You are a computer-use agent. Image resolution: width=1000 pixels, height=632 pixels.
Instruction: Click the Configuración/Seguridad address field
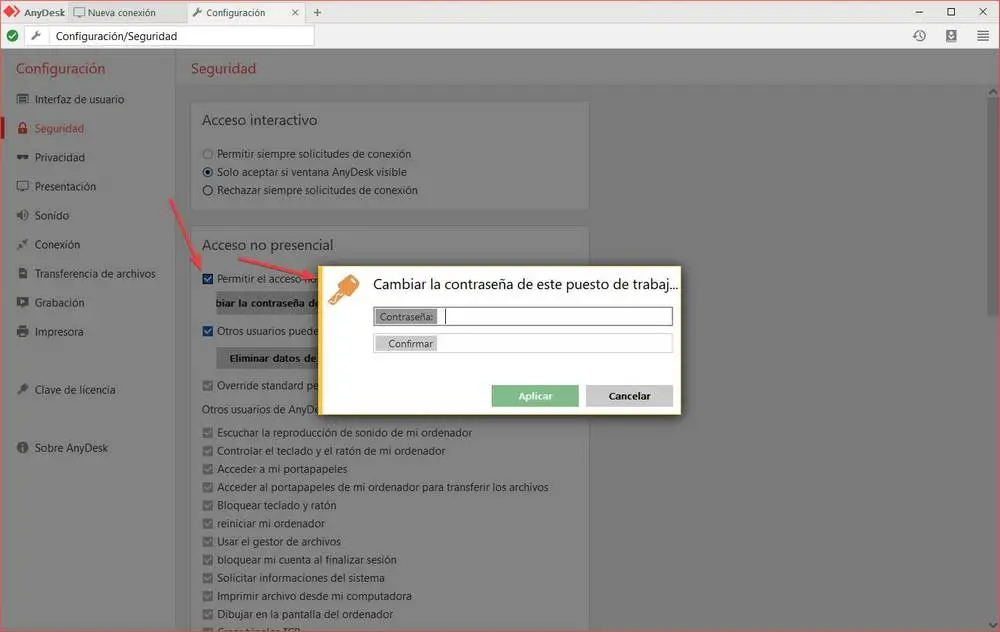182,36
